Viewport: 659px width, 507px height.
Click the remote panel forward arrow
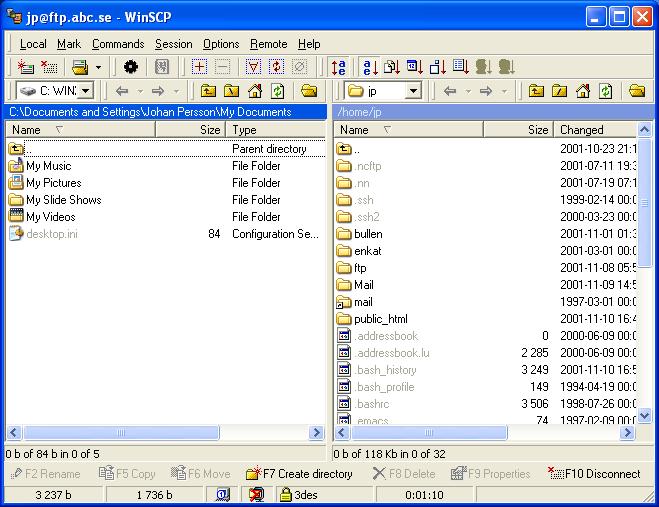coord(486,91)
